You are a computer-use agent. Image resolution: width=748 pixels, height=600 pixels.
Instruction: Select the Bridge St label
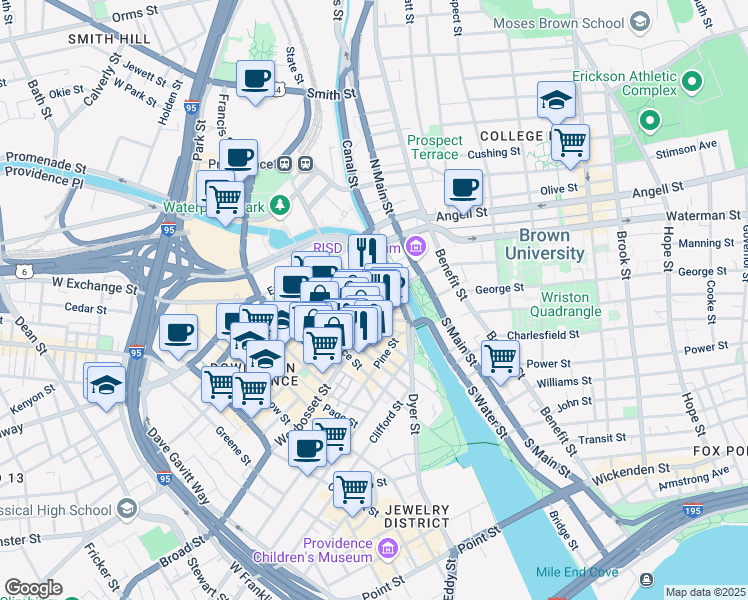pyautogui.click(x=563, y=530)
